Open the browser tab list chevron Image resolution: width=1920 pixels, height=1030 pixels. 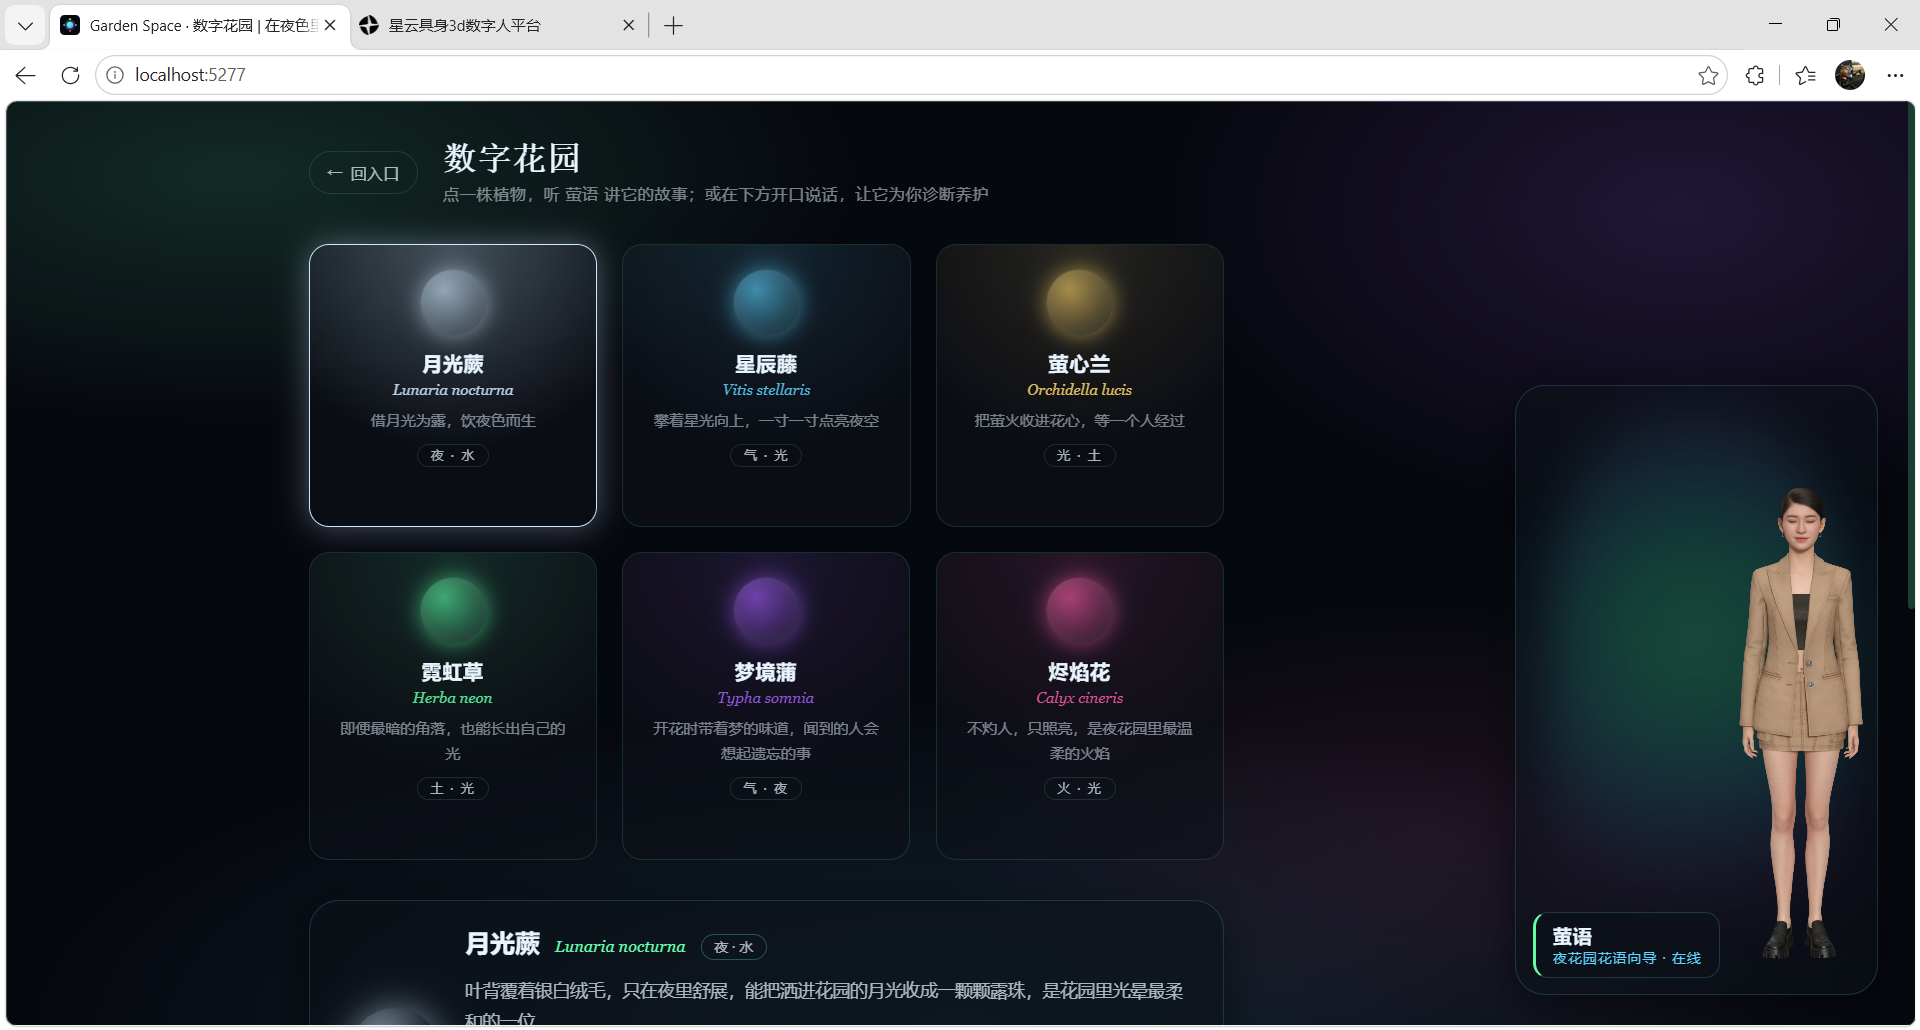(x=25, y=26)
